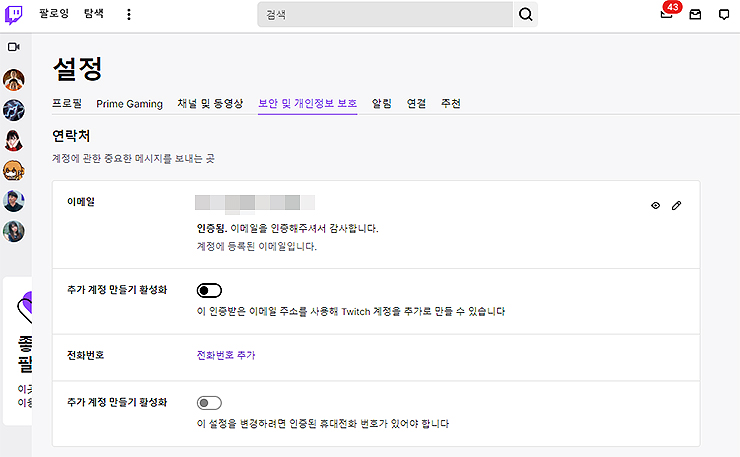Open notifications inbox with 43 badge
Screen dimensions: 740x457
tap(667, 14)
